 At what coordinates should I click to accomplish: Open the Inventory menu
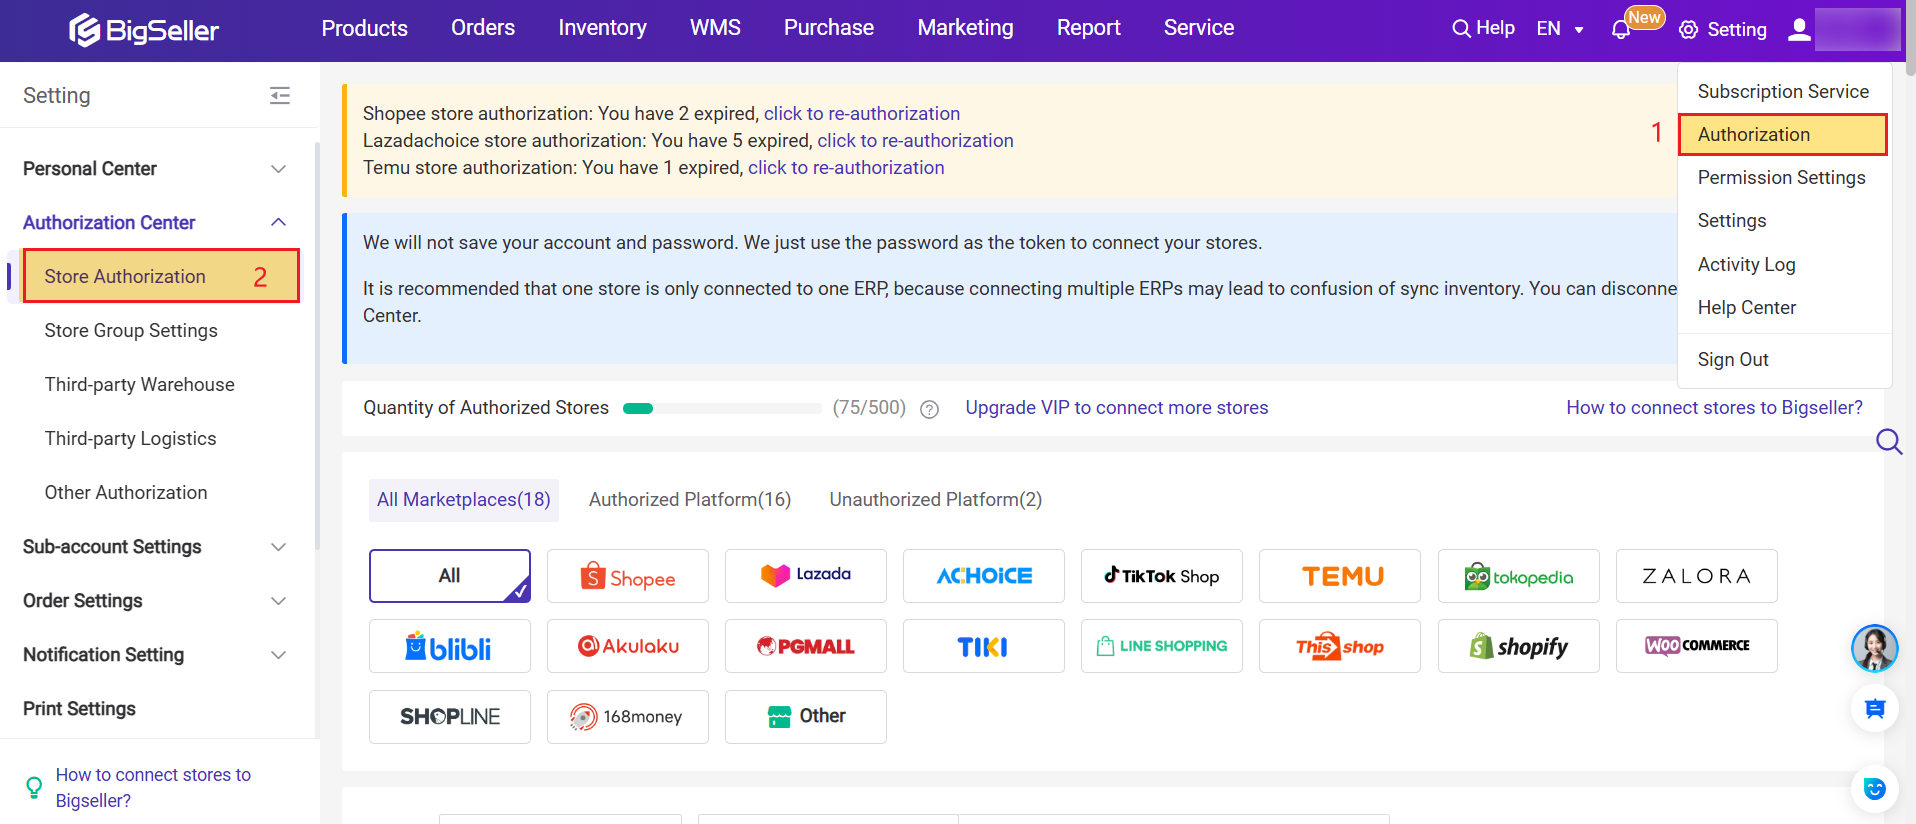(x=602, y=28)
